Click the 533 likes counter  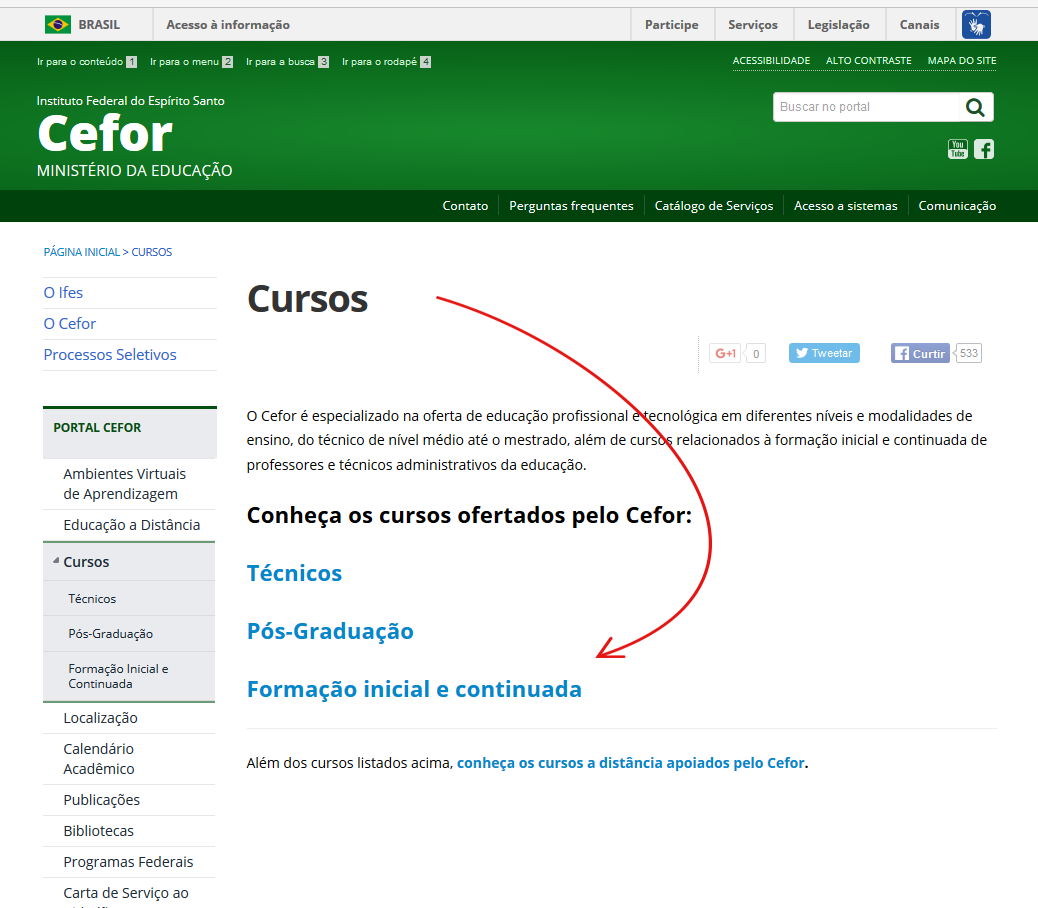[x=968, y=353]
